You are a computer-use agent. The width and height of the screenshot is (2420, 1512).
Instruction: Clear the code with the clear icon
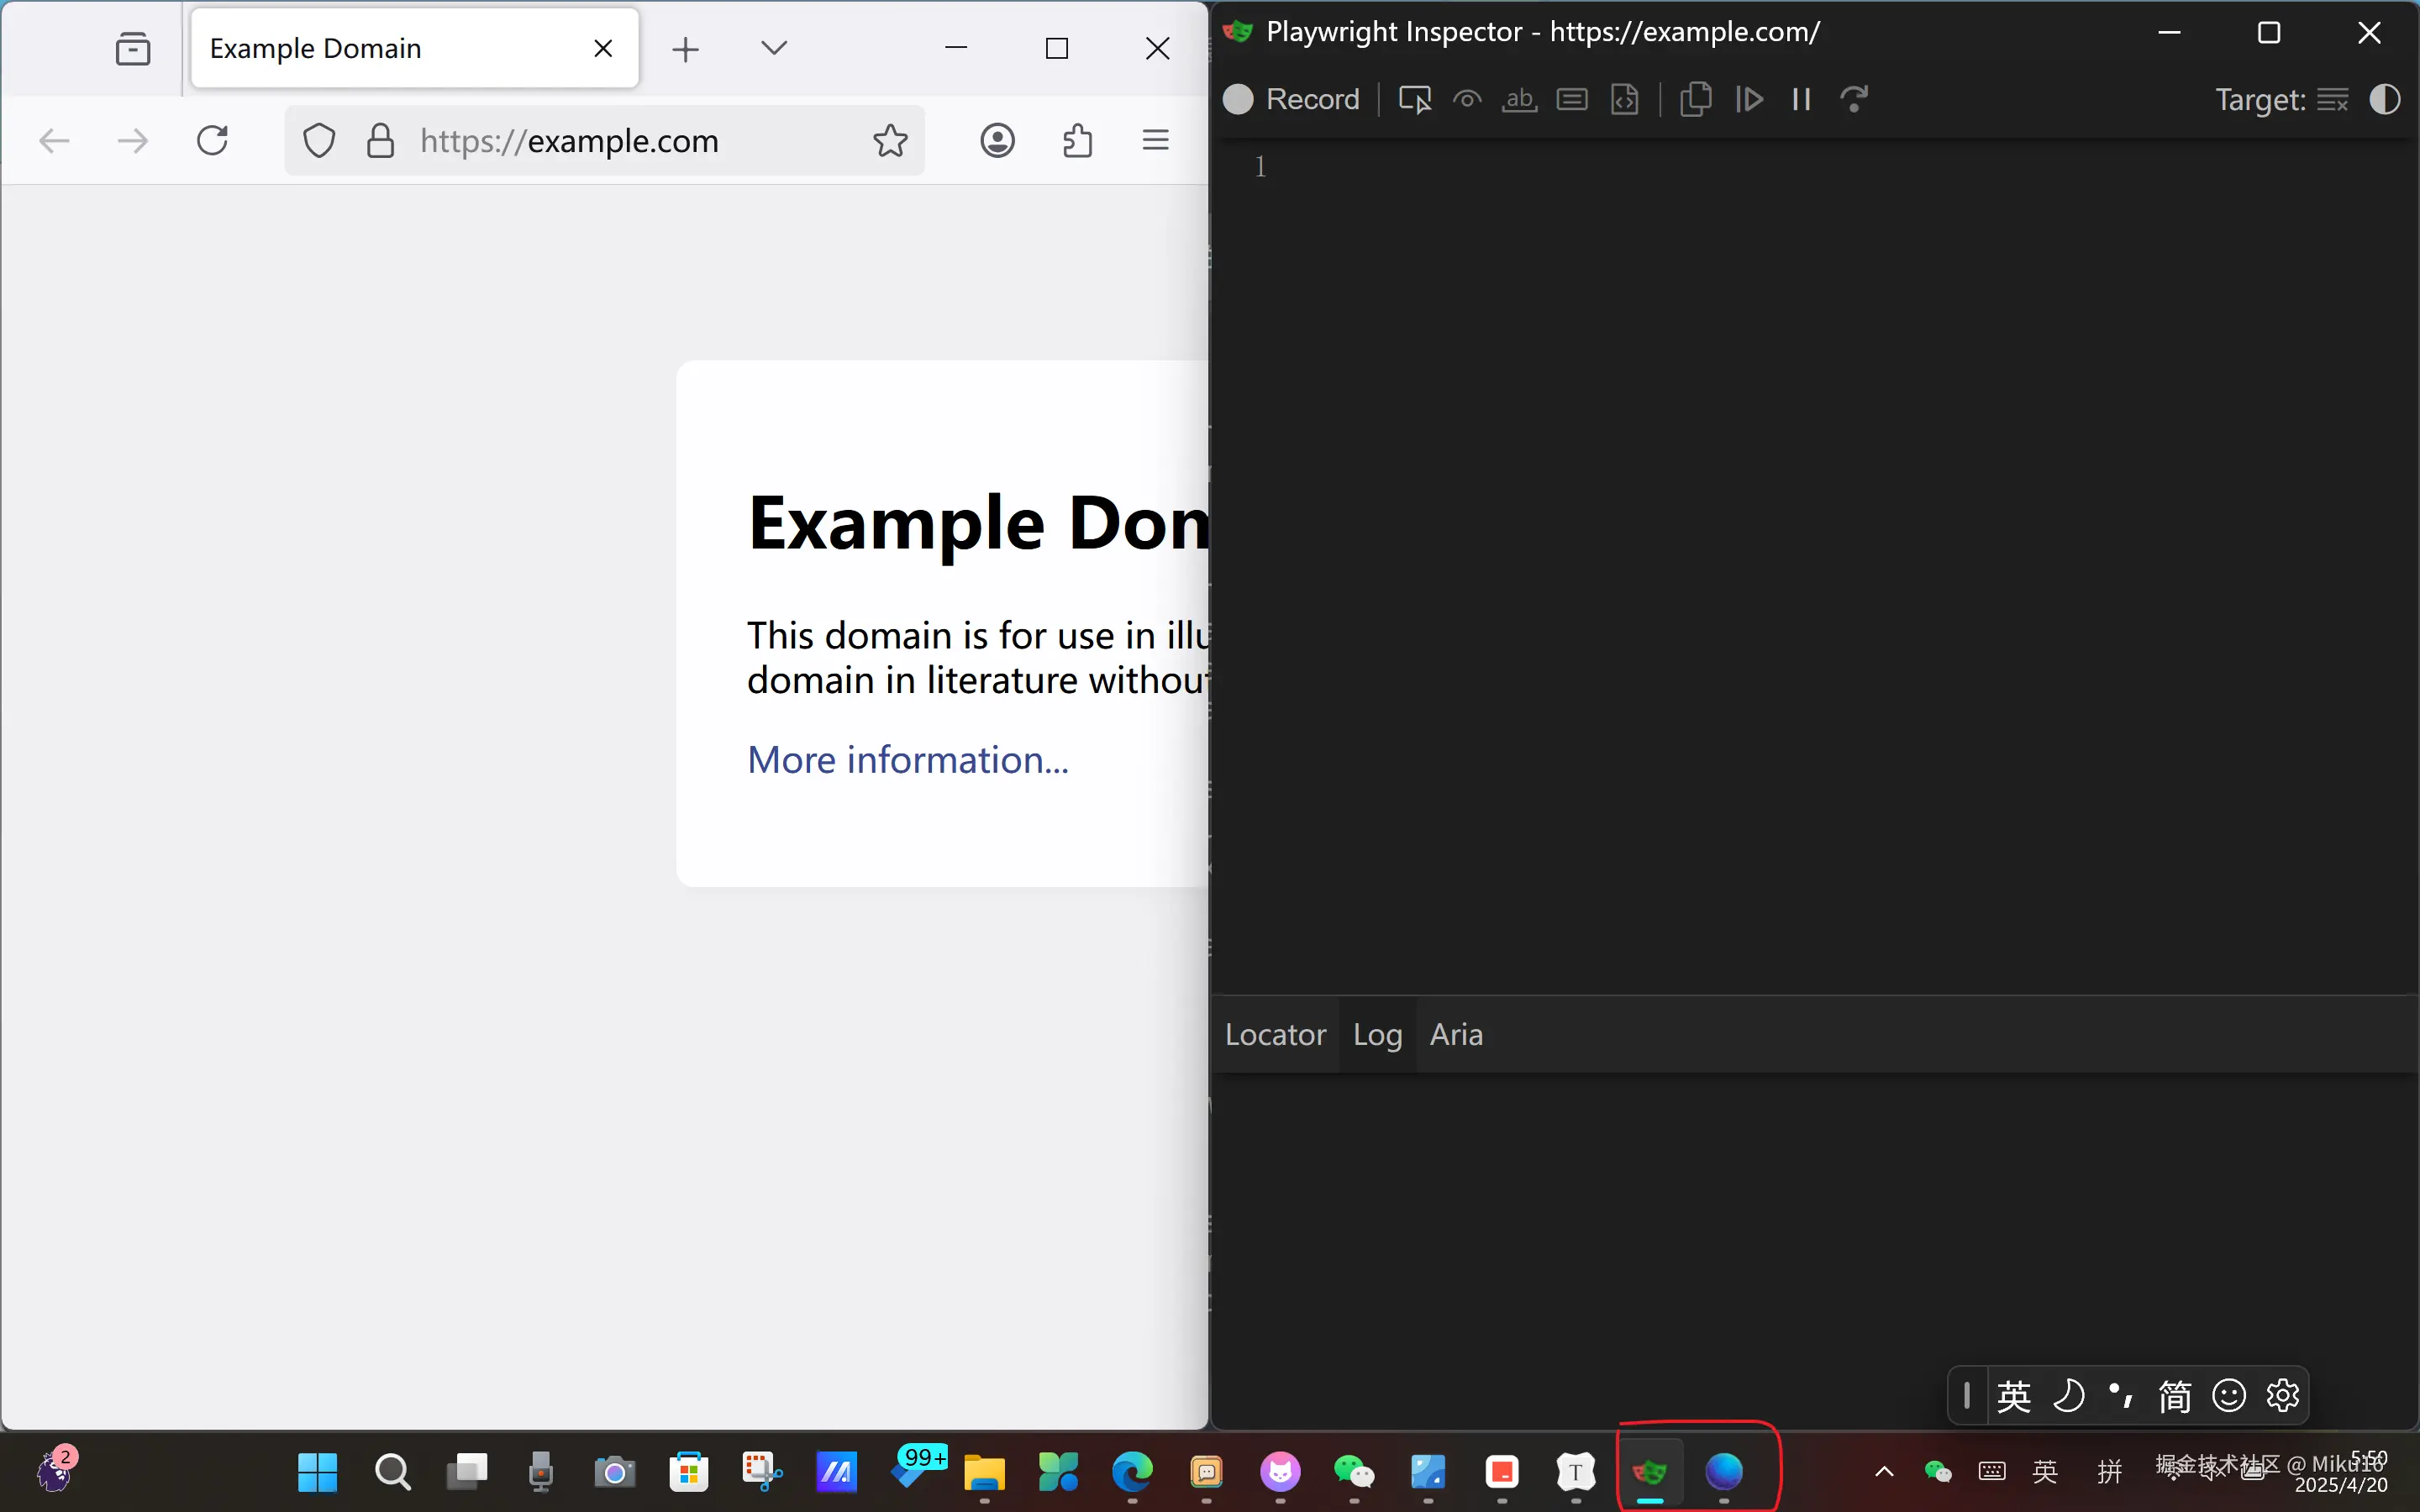click(x=2332, y=99)
